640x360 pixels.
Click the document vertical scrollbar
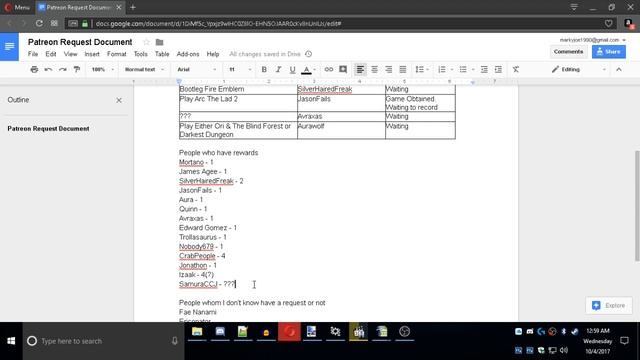coord(637,206)
